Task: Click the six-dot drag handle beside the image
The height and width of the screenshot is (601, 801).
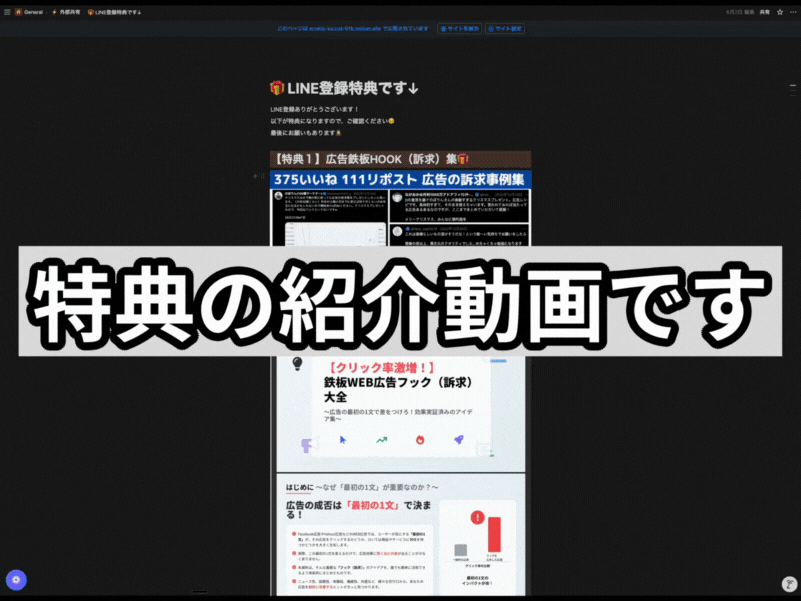Action: coord(263,176)
